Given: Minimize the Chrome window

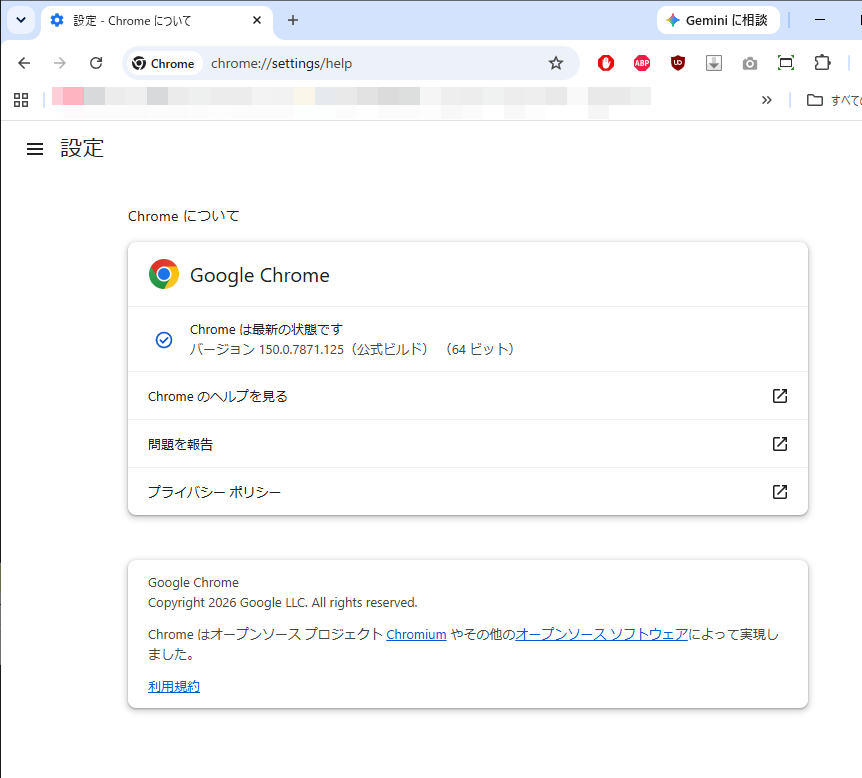Looking at the screenshot, I should point(820,20).
